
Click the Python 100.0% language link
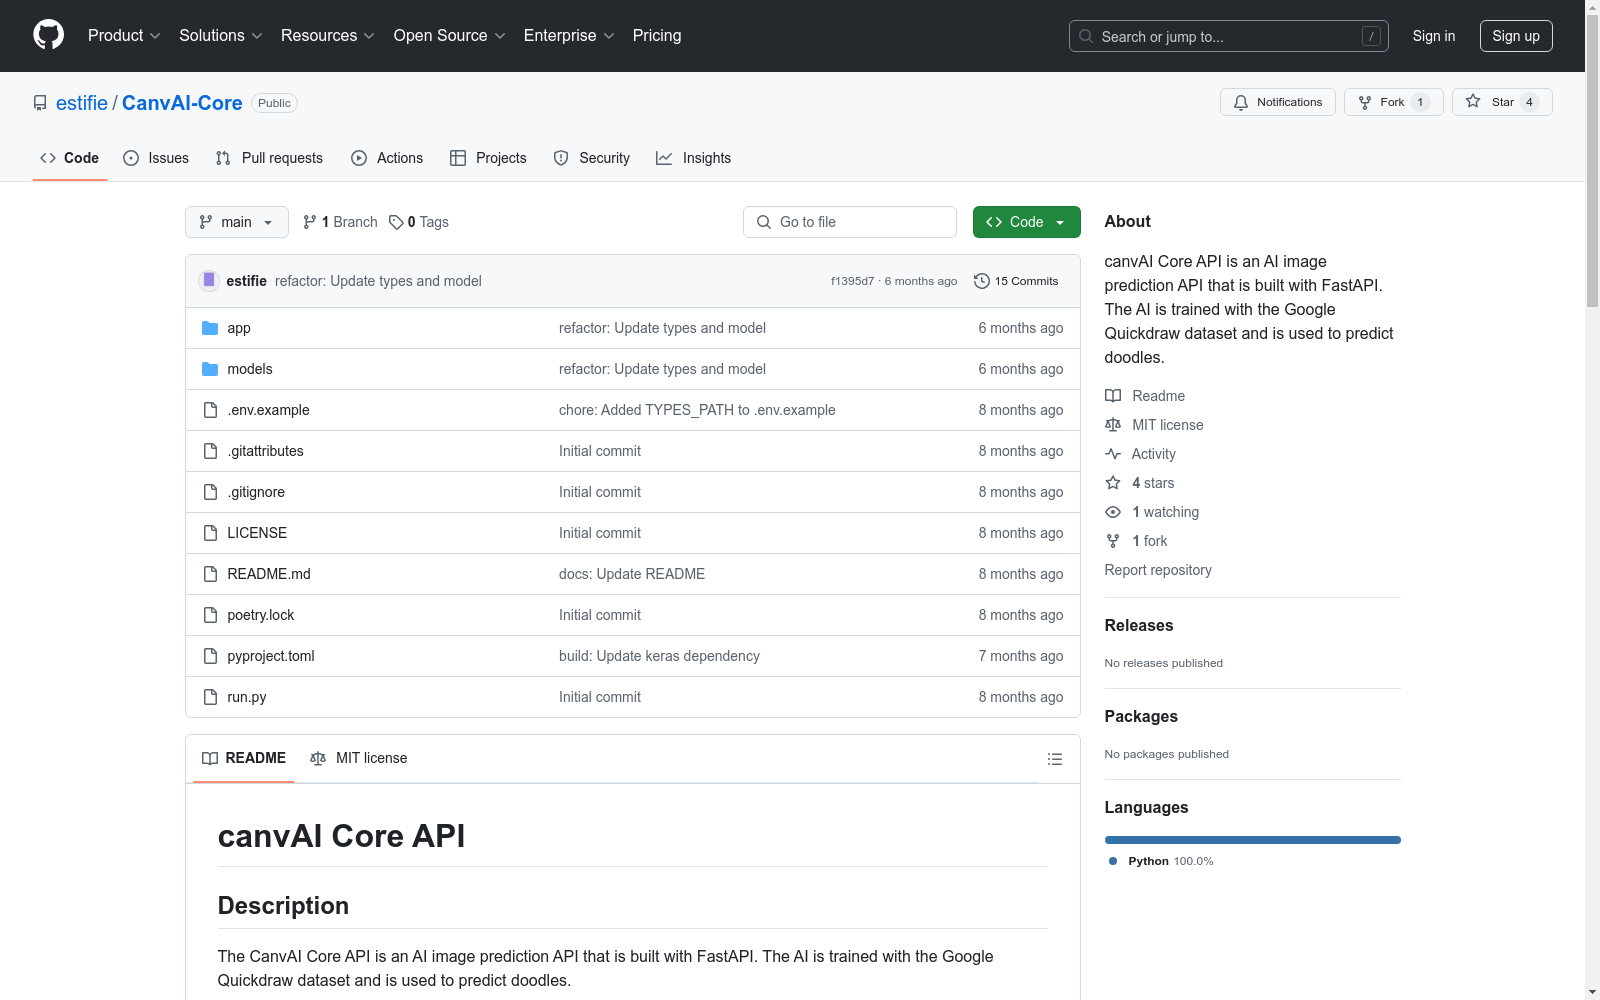[x=1161, y=861]
